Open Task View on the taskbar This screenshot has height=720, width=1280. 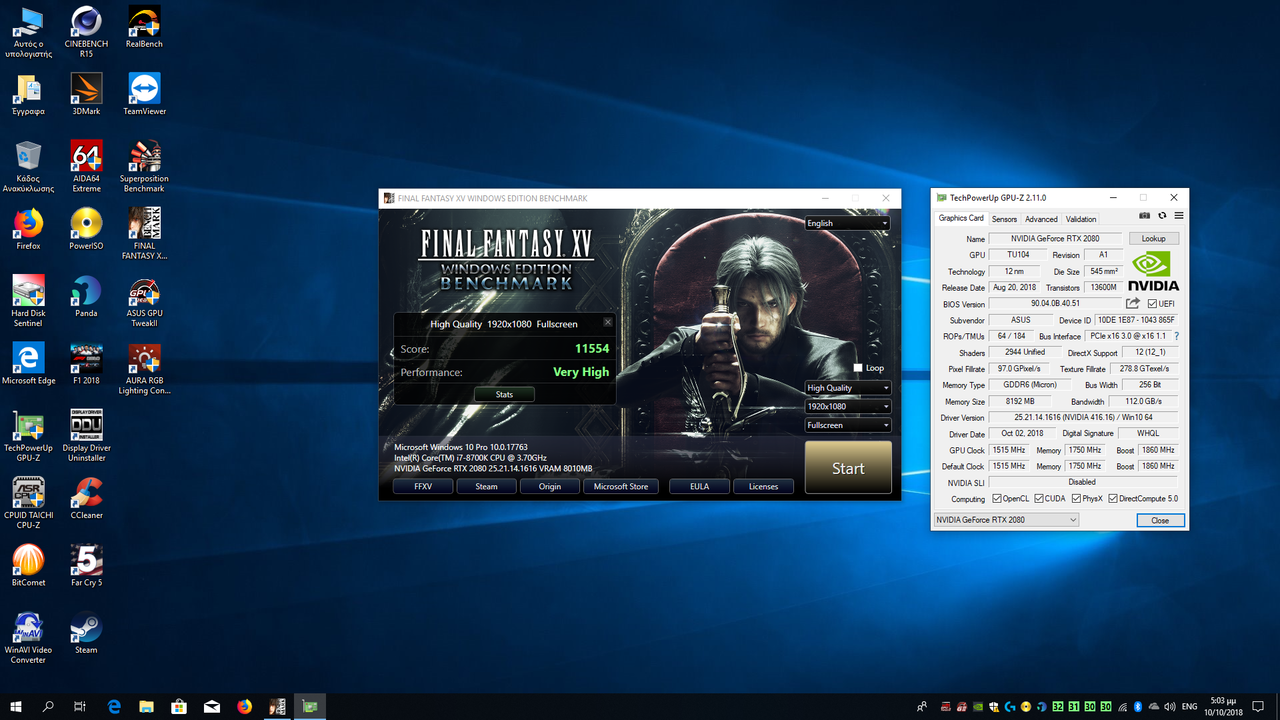(80, 706)
